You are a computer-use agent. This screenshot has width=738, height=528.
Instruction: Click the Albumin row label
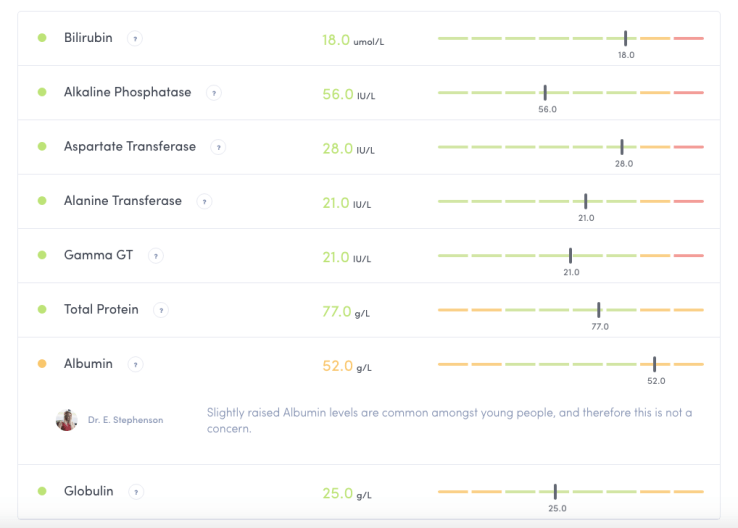click(88, 364)
